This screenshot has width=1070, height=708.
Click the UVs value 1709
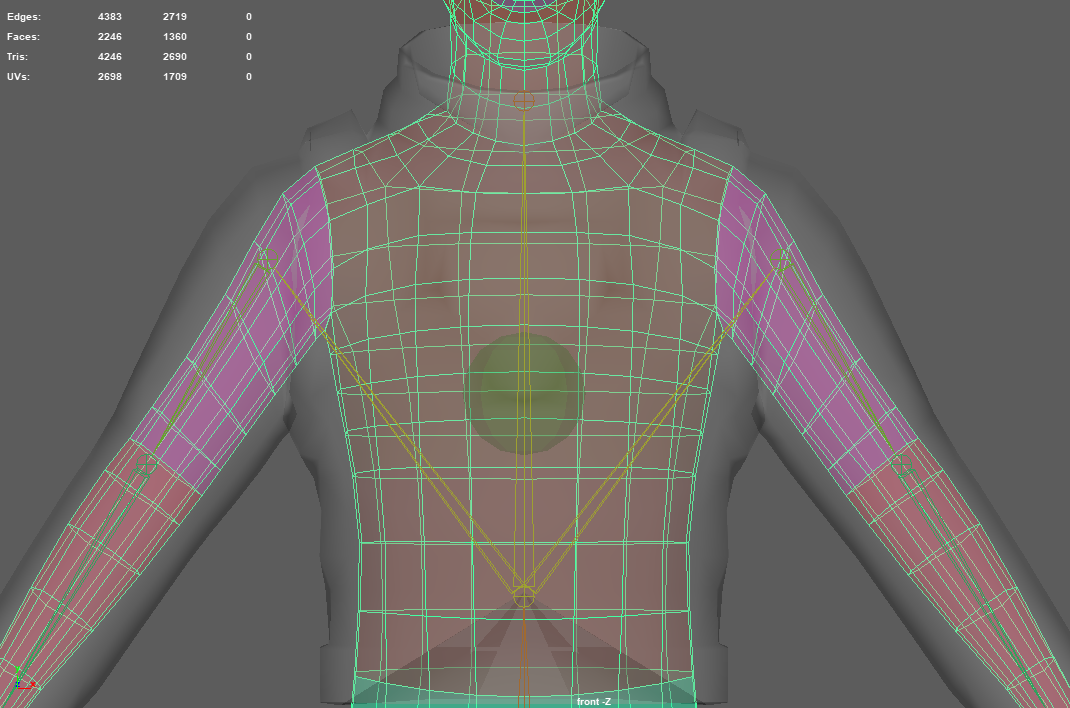(175, 76)
